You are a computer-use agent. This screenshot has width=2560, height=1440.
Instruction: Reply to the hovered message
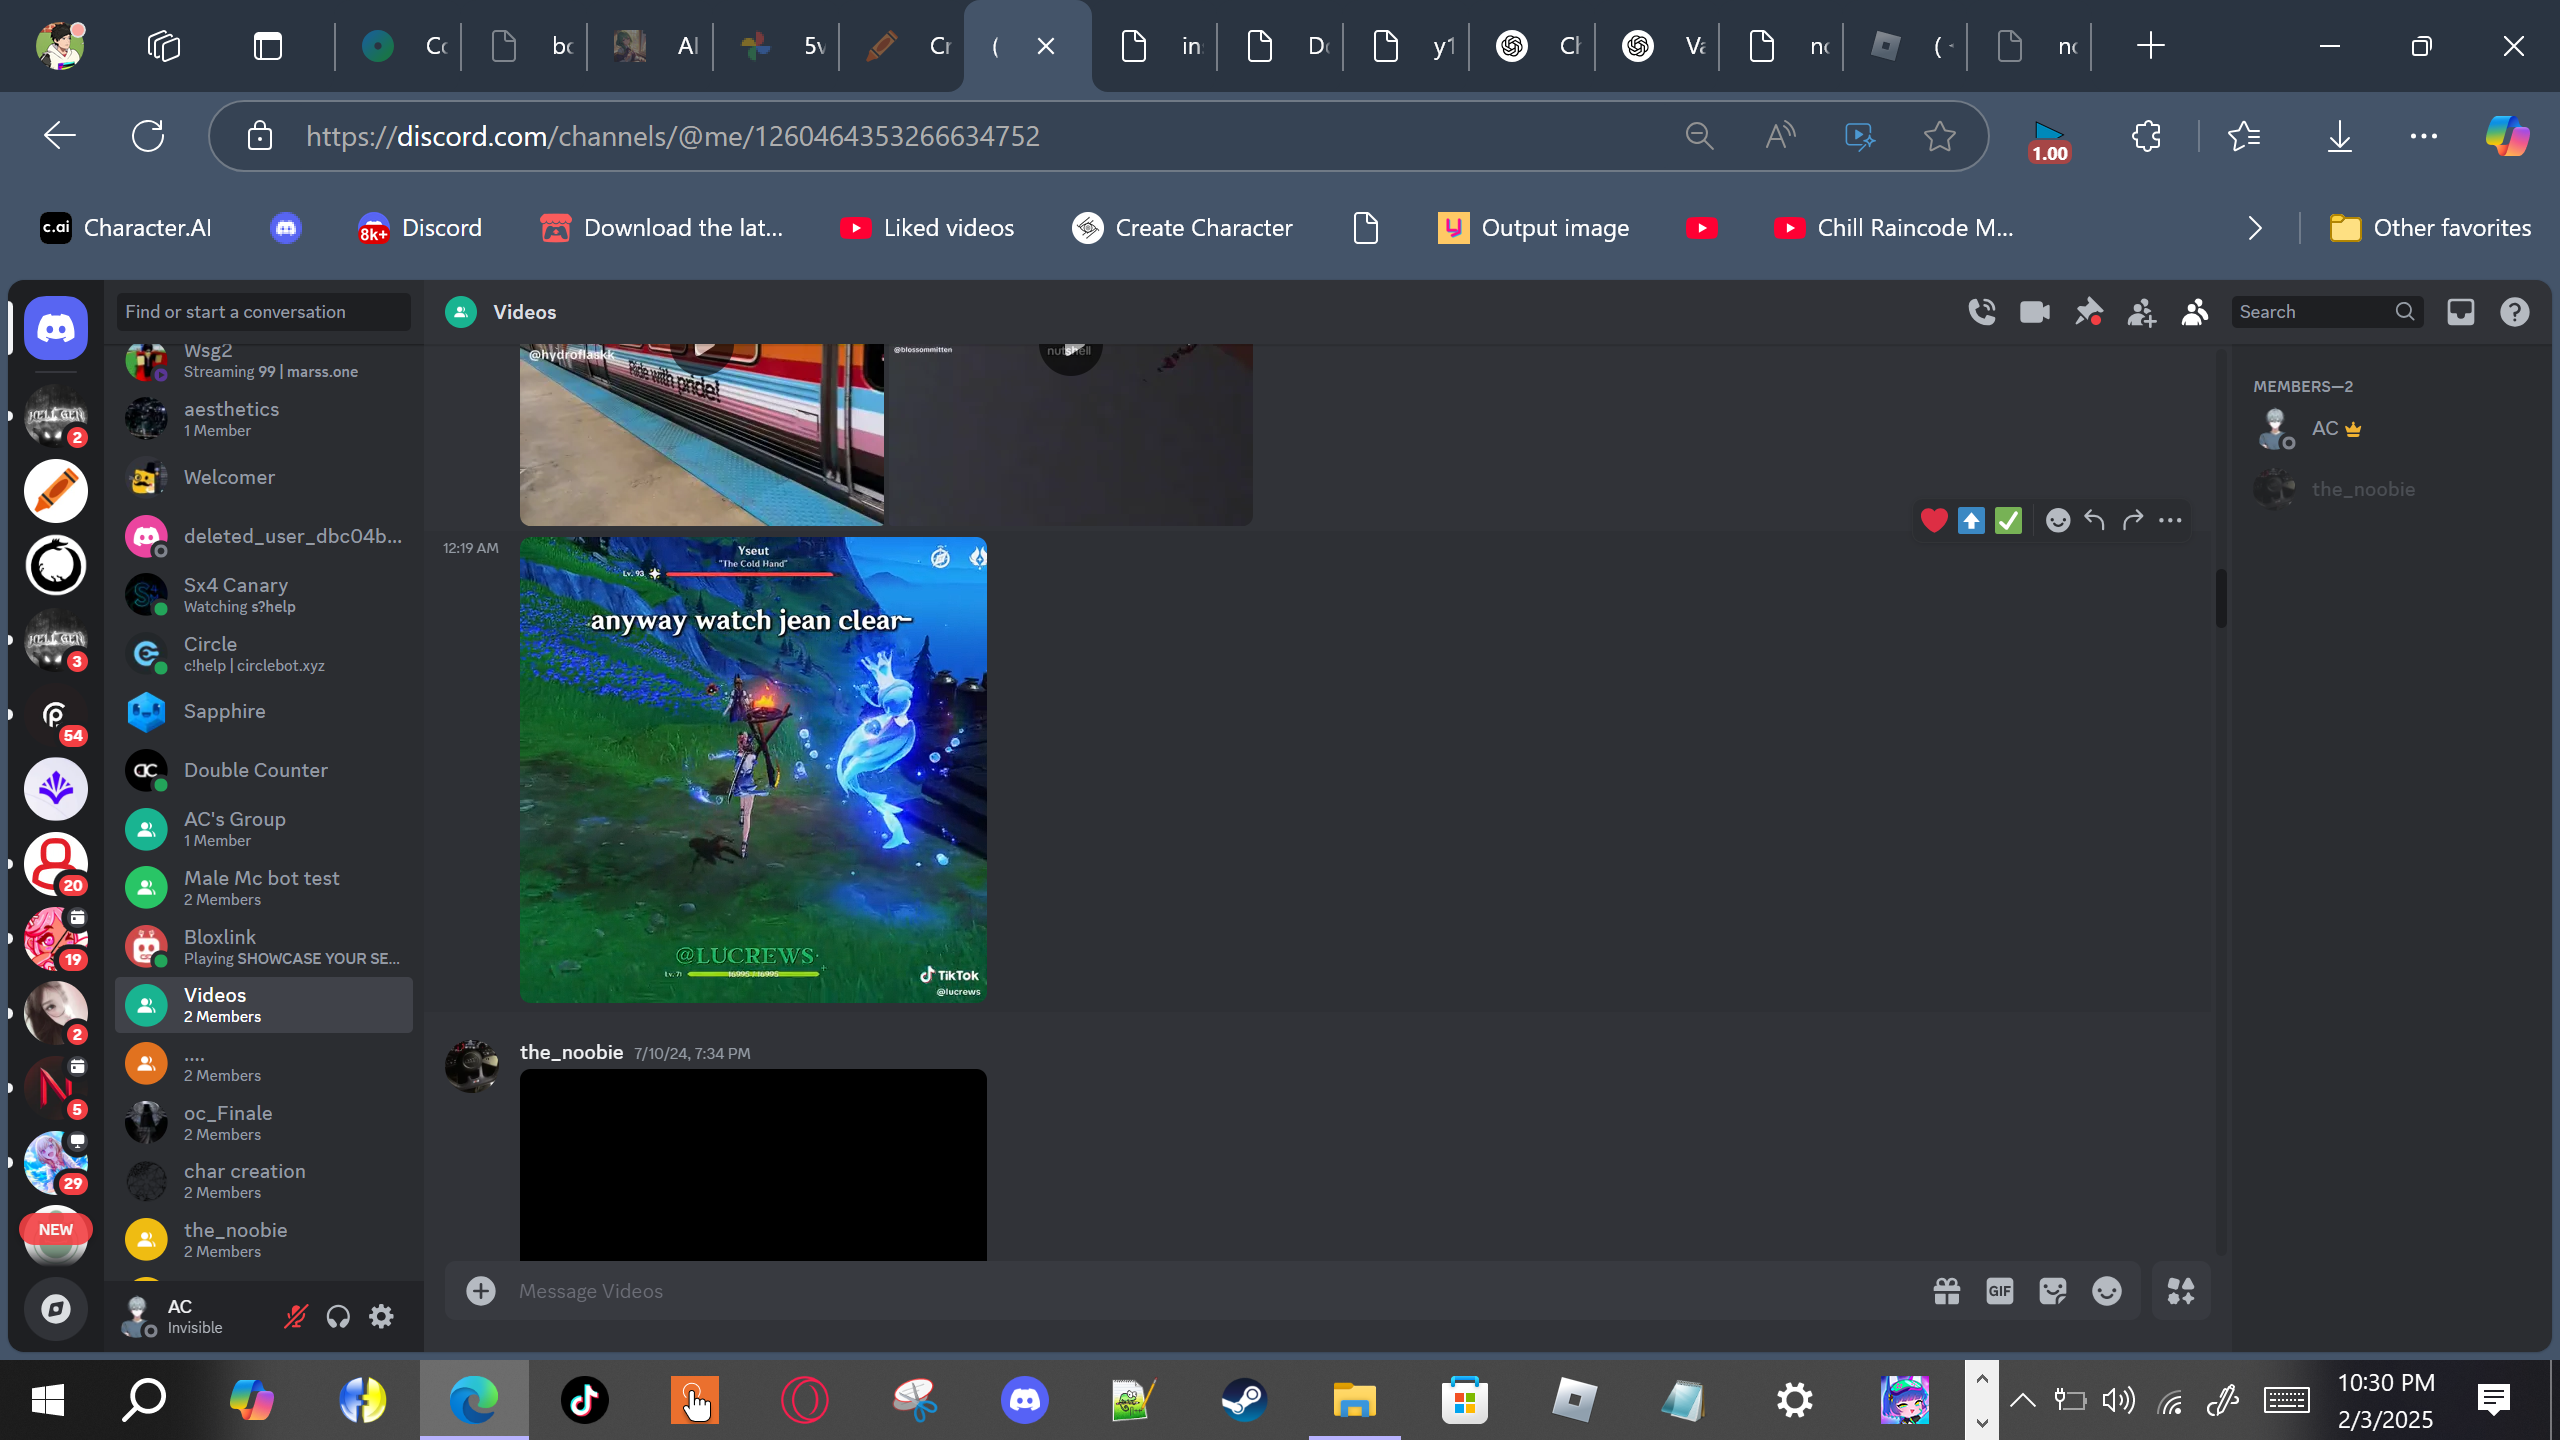(x=2095, y=520)
